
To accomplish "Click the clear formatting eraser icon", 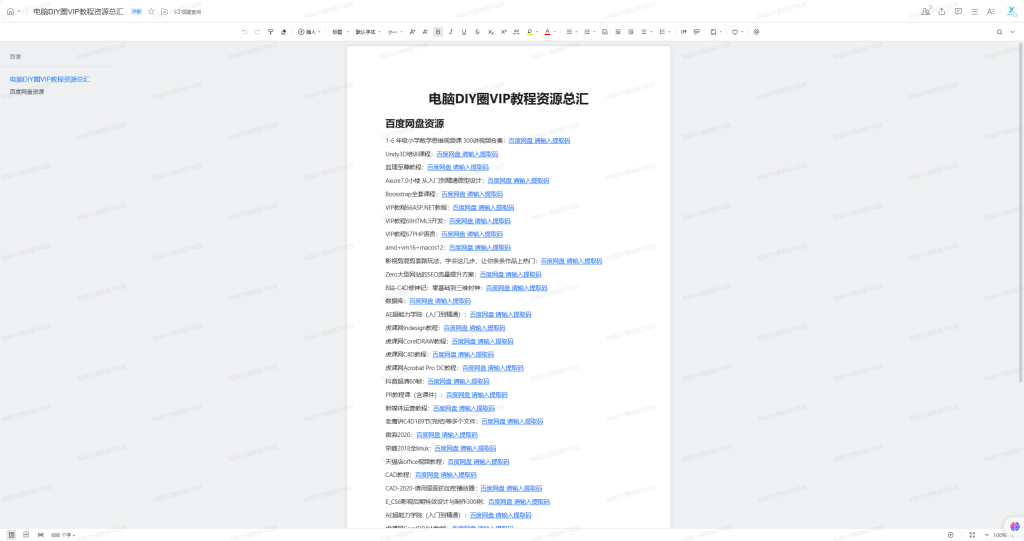I will point(283,31).
